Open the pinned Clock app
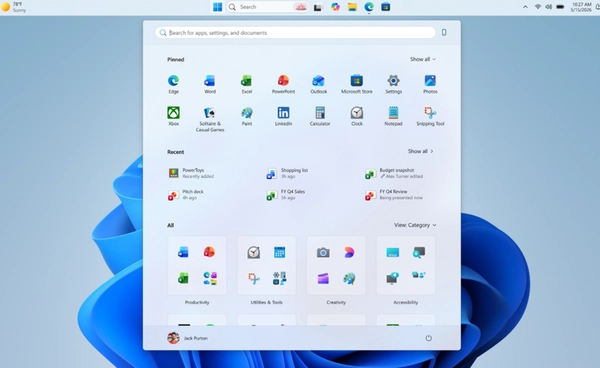This screenshot has height=368, width=600. click(x=357, y=116)
